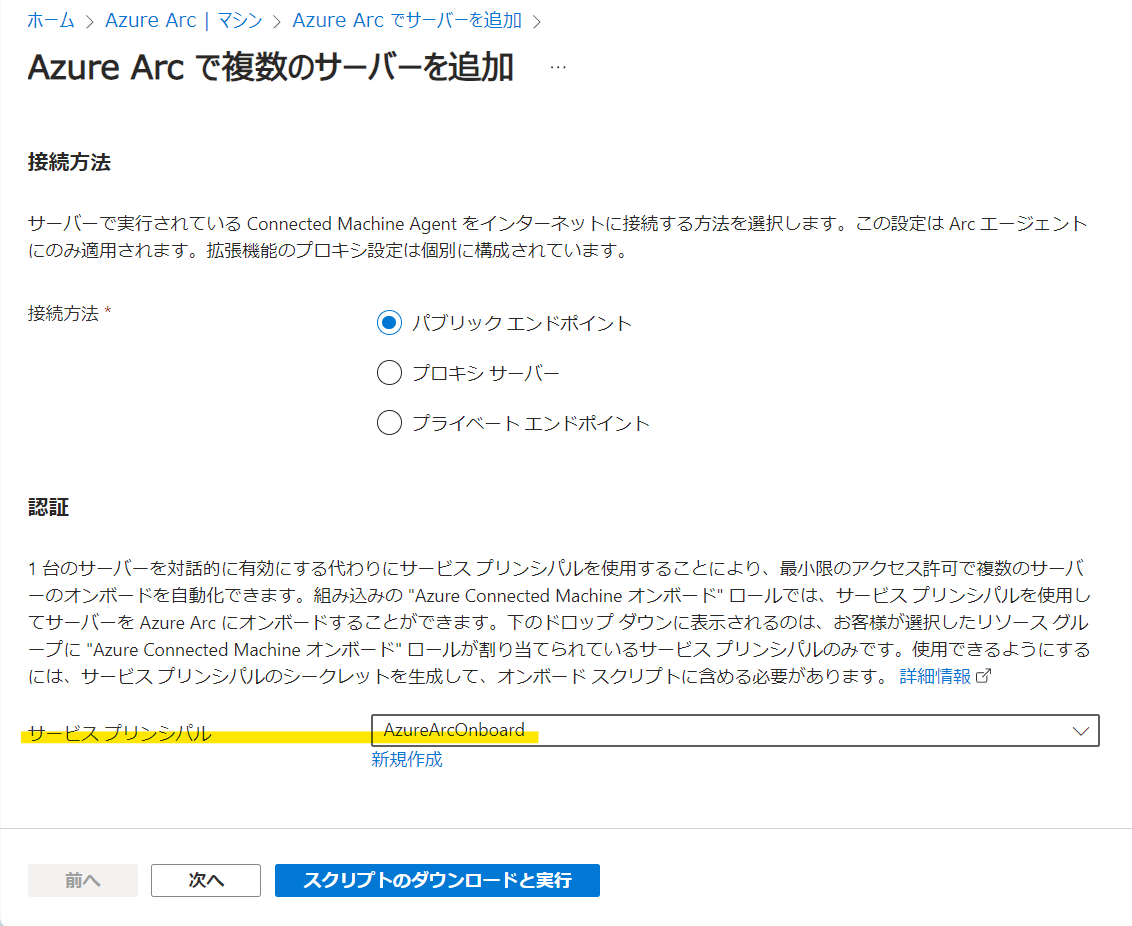This screenshot has height=926, width=1132.
Task: Click the 詳細情報 link
Action: (935, 676)
